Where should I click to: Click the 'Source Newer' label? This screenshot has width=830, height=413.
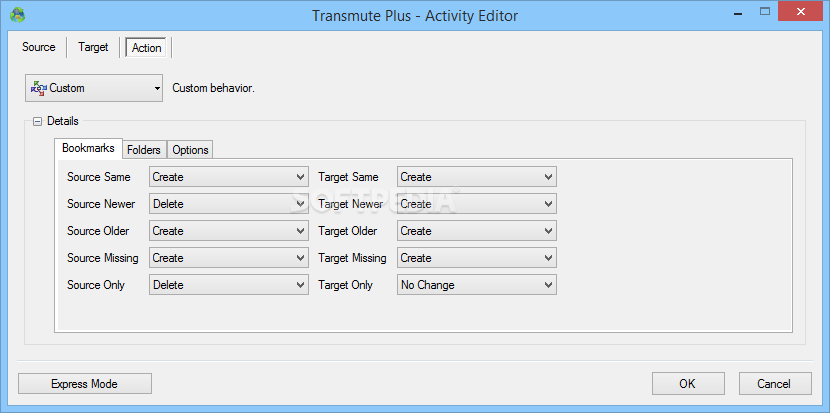101,204
